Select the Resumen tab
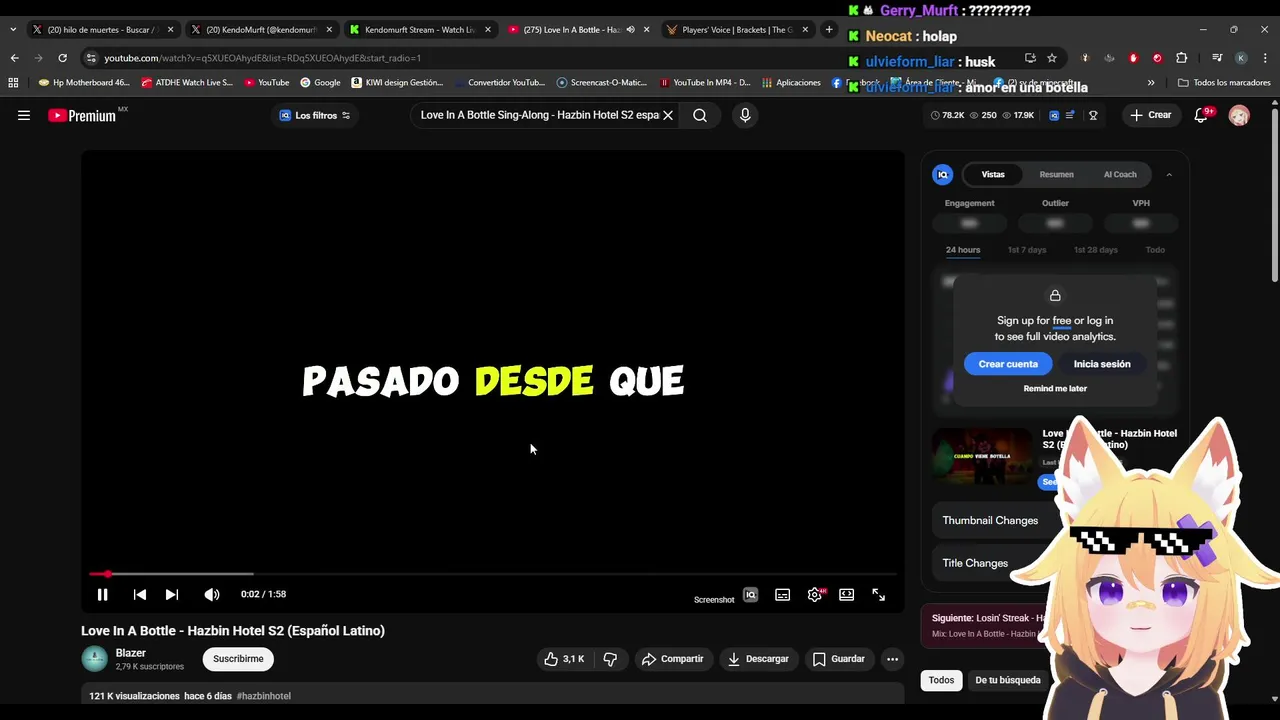1280x720 pixels. coord(1056,174)
